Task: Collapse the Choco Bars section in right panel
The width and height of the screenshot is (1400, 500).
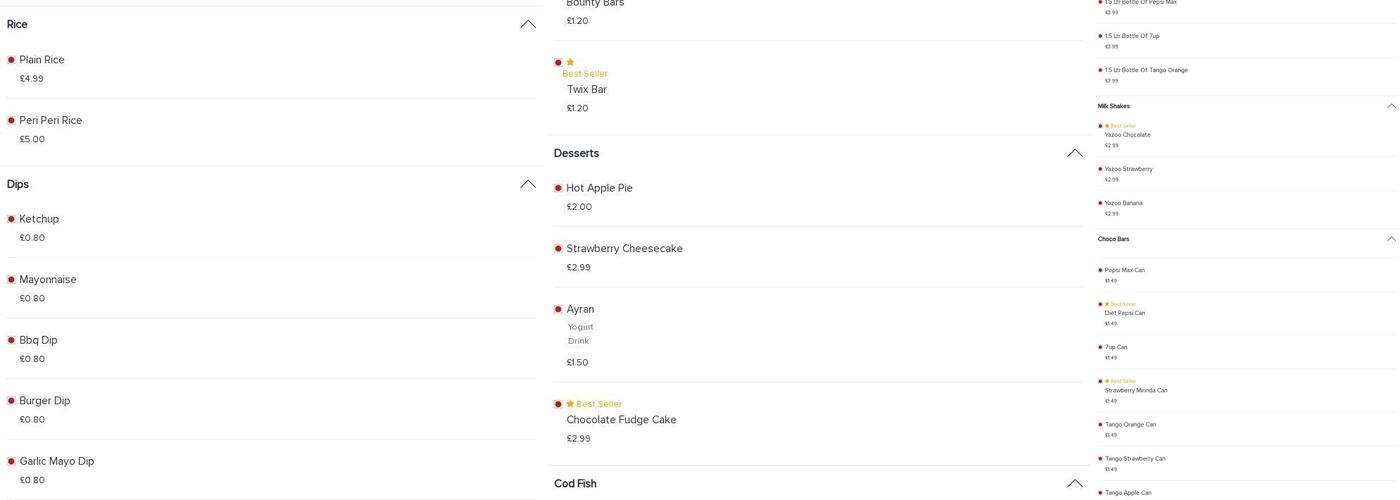Action: coord(1391,239)
